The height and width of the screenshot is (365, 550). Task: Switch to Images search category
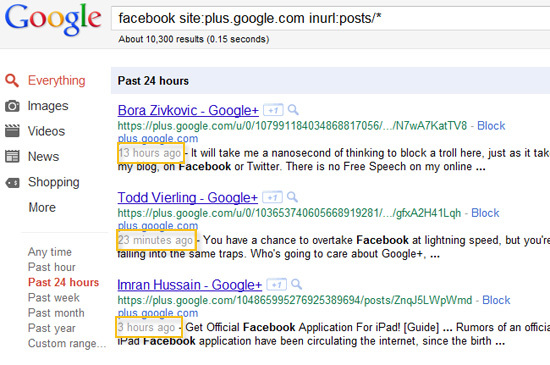48,106
